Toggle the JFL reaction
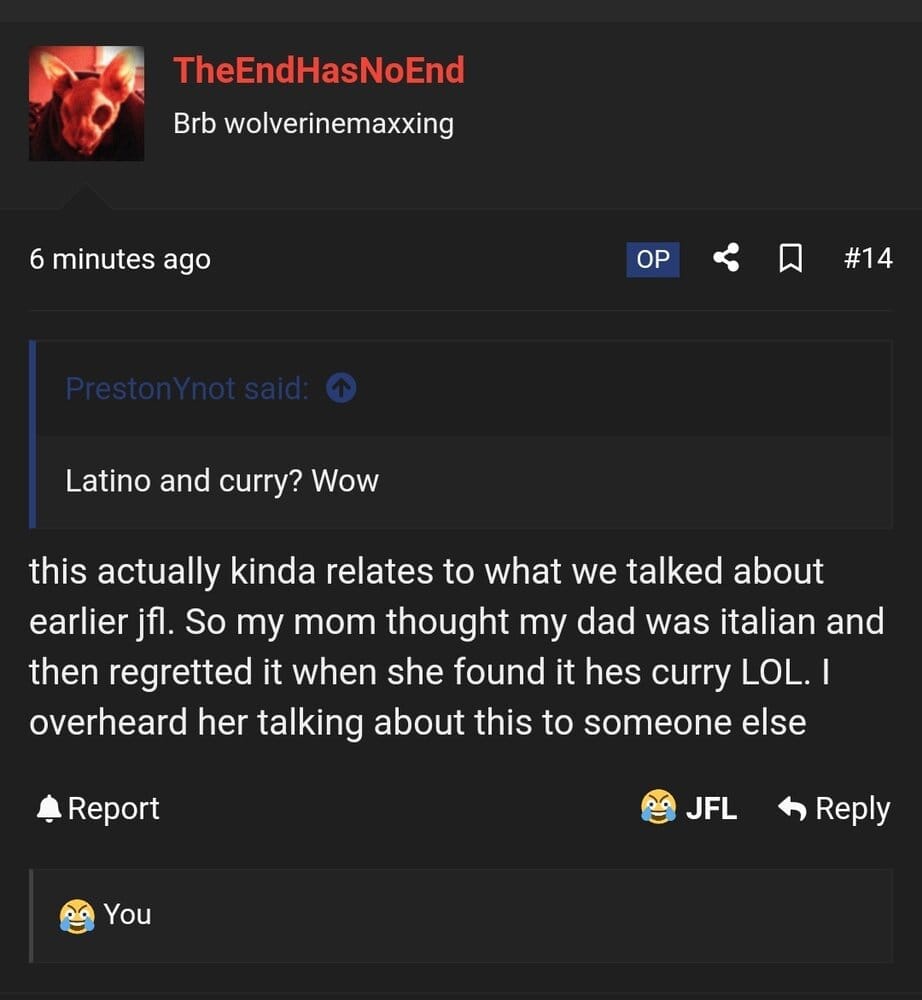This screenshot has height=1000, width=922. 689,807
